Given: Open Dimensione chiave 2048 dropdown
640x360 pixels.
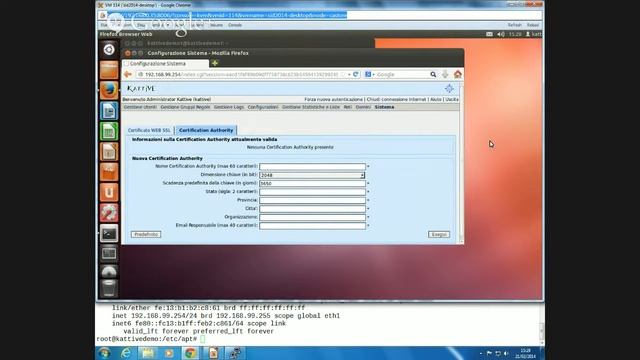Looking at the screenshot, I should pos(312,175).
